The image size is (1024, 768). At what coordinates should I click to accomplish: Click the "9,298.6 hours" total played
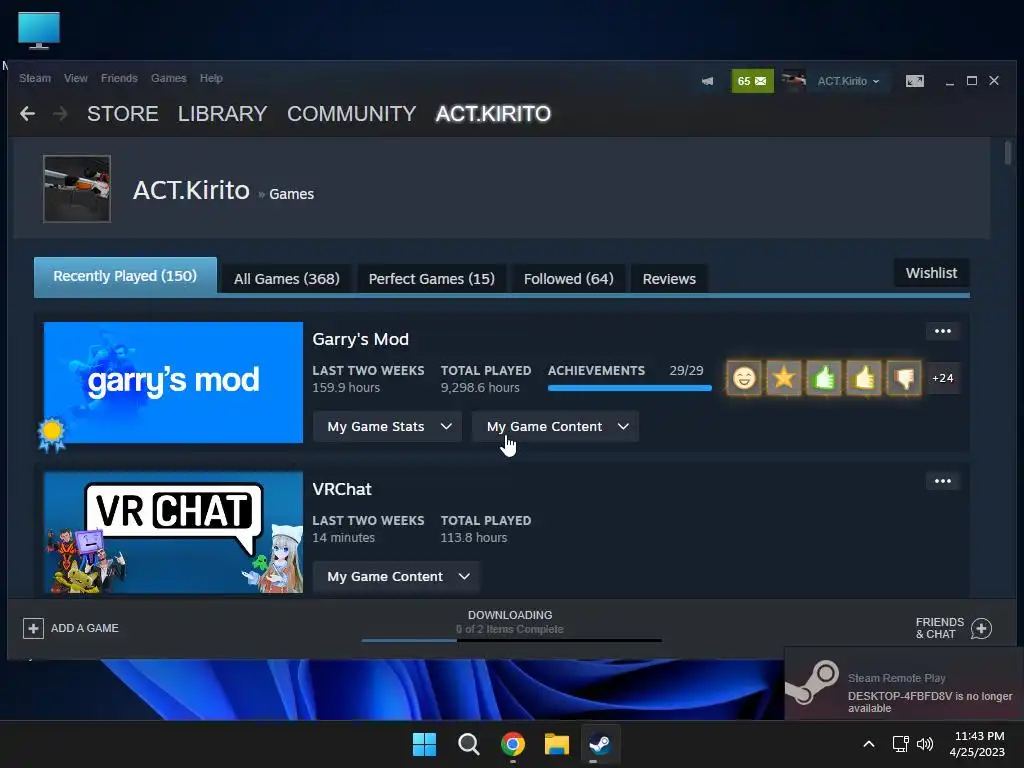480,387
